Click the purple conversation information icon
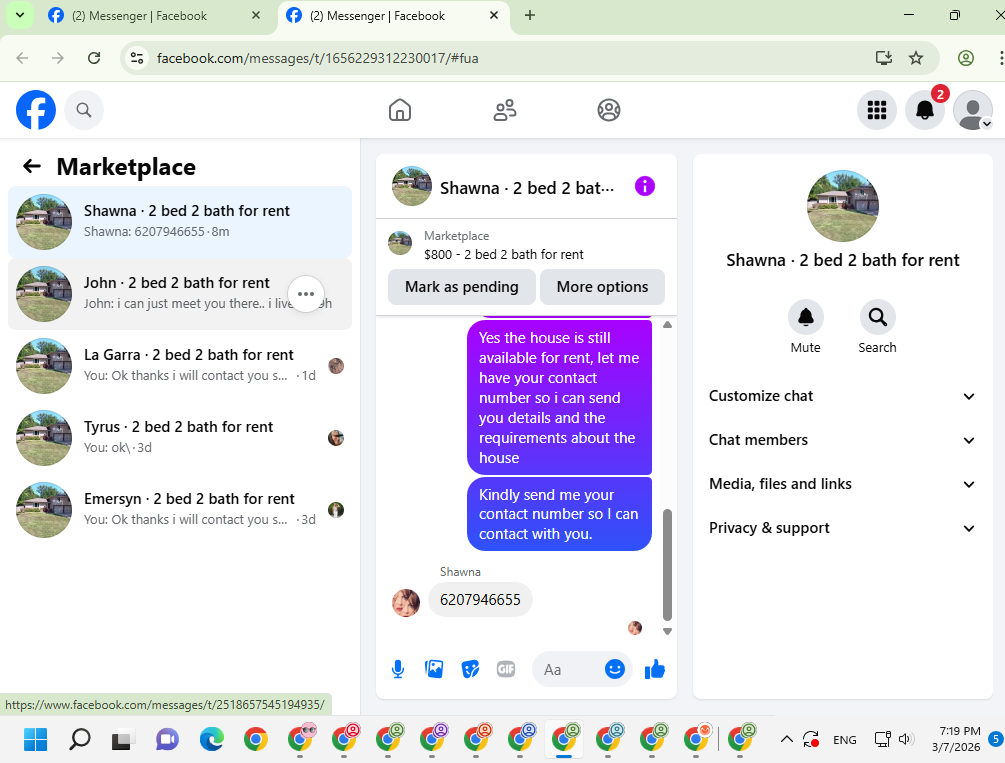 (x=645, y=187)
